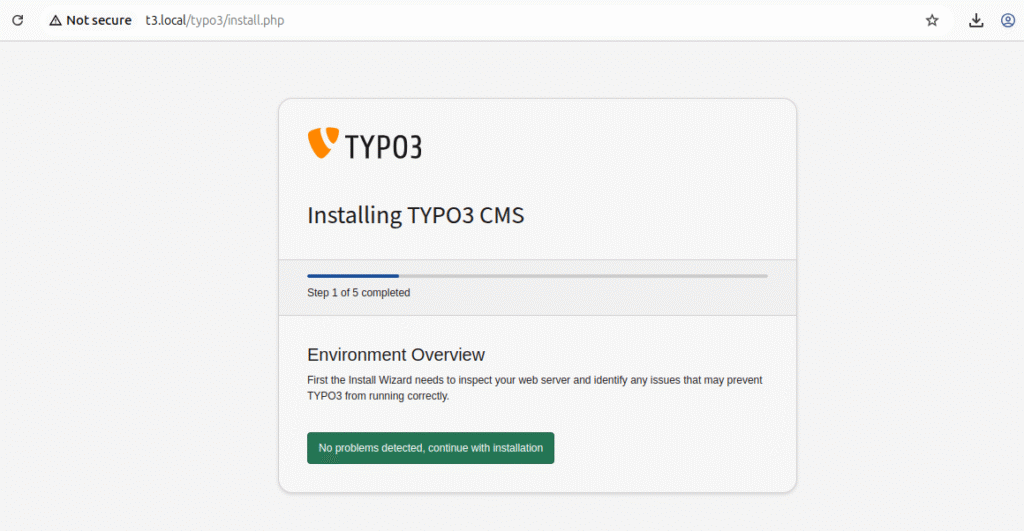Click the warning triangle security icon
This screenshot has height=531, width=1024.
(55, 20)
